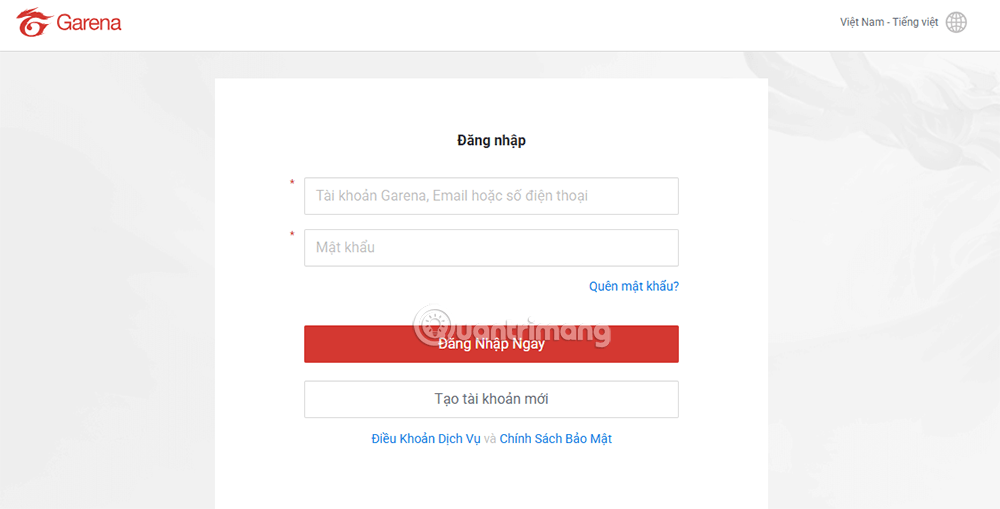
Task: Open the Điều Khoản Dịch Vụ link
Action: click(426, 439)
